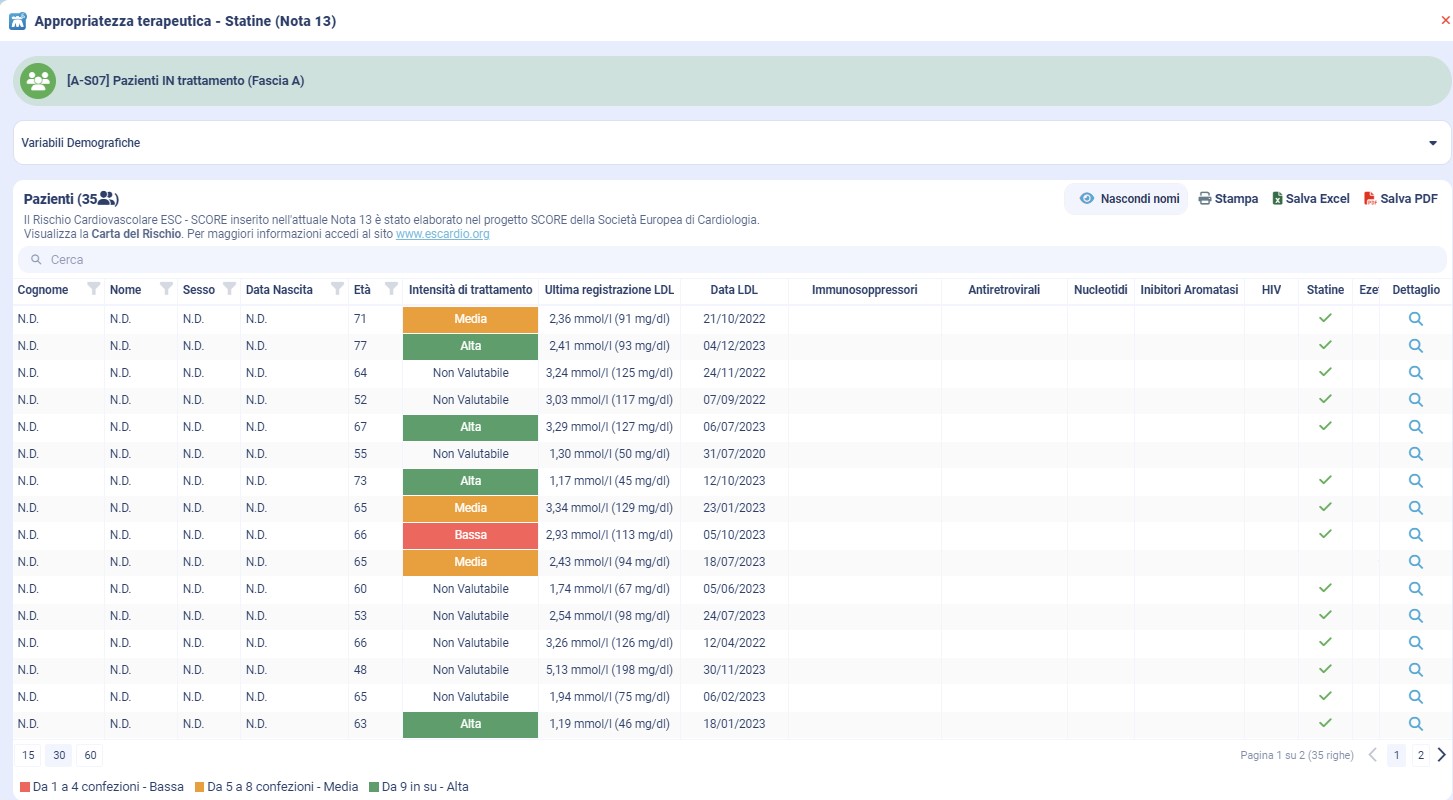
Task: Expand the Variabili Demografiche dropdown
Action: 1431,143
